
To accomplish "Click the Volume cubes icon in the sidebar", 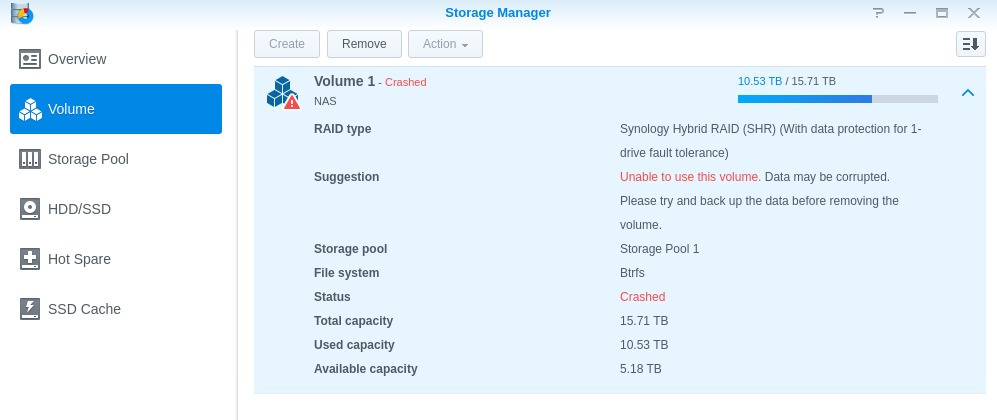I will pyautogui.click(x=30, y=109).
